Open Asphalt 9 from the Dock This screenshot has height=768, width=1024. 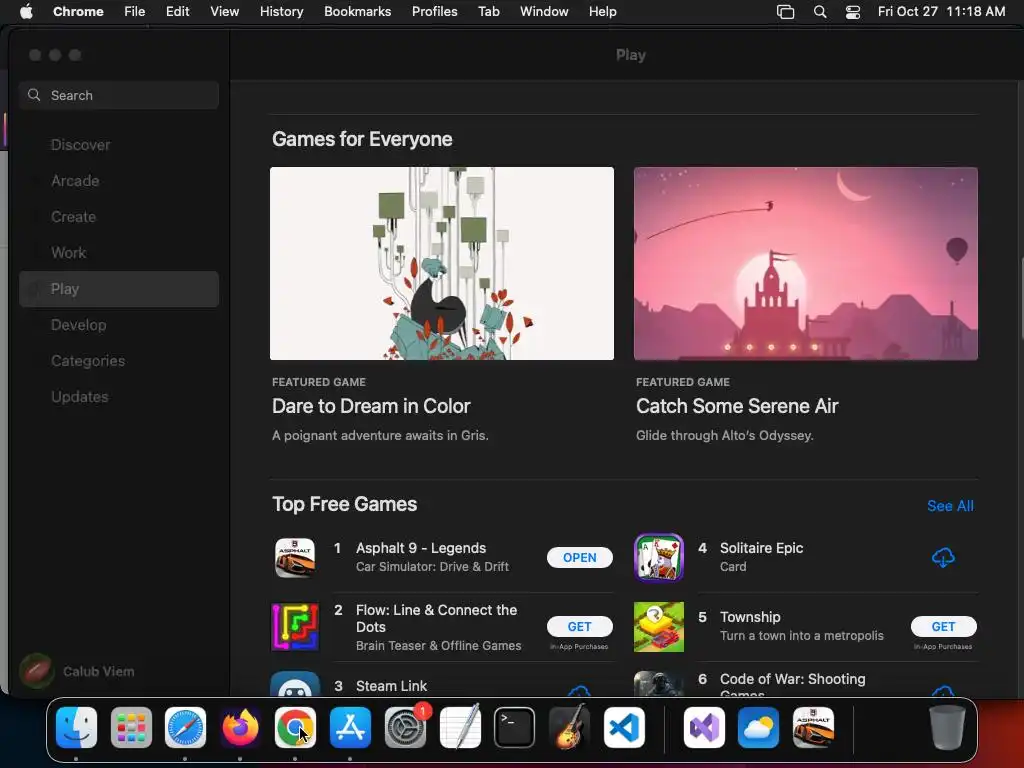point(814,728)
